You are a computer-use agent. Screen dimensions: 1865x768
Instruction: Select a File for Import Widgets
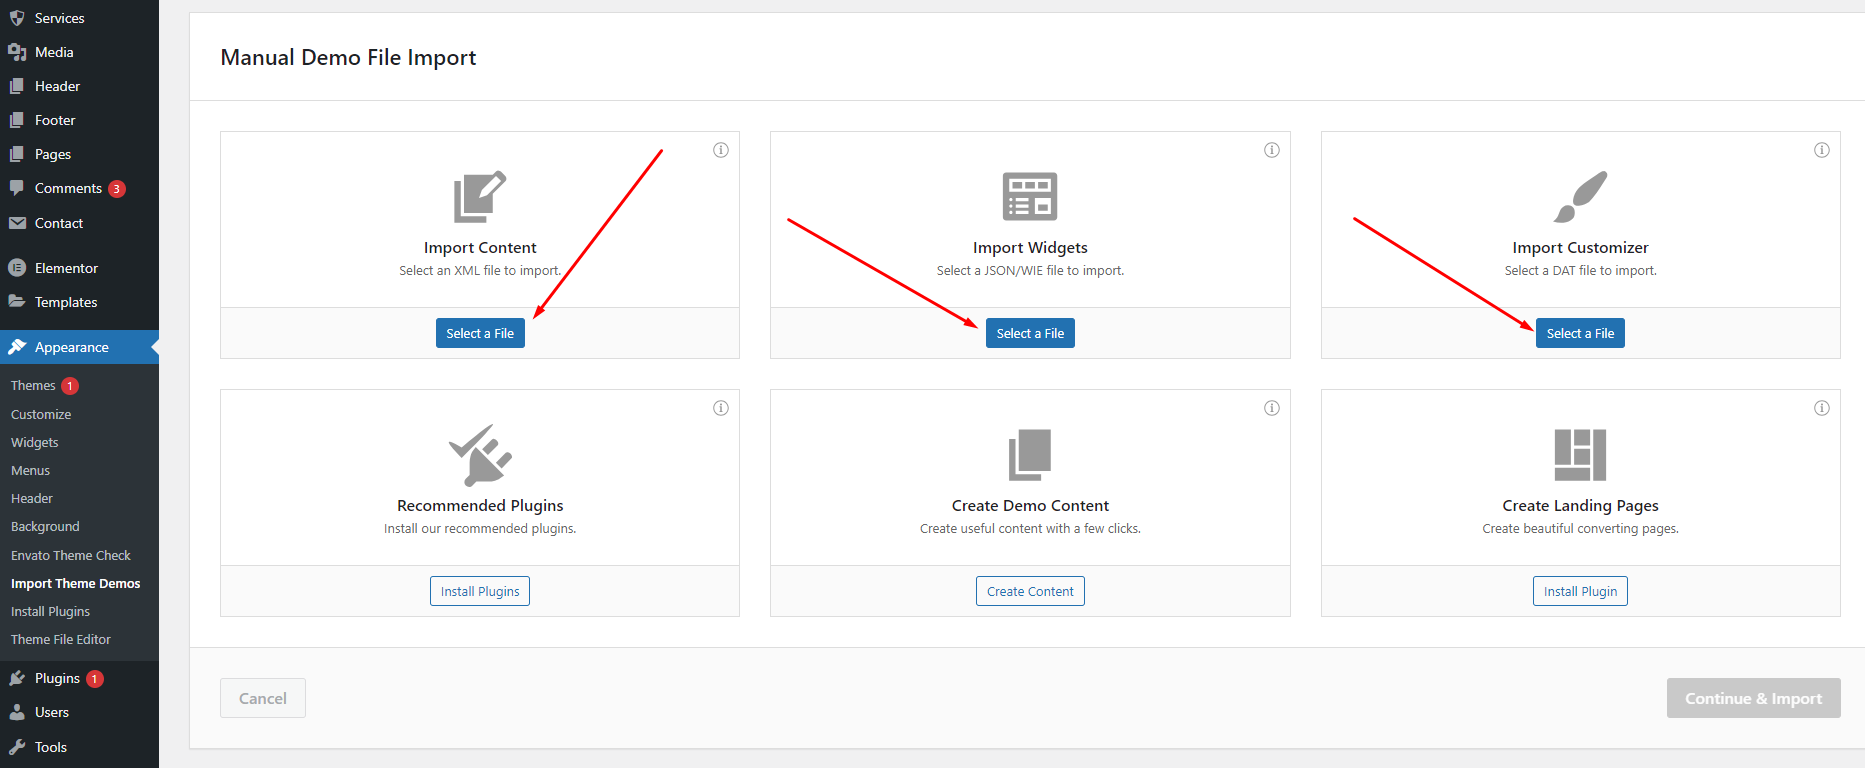[x=1030, y=333]
